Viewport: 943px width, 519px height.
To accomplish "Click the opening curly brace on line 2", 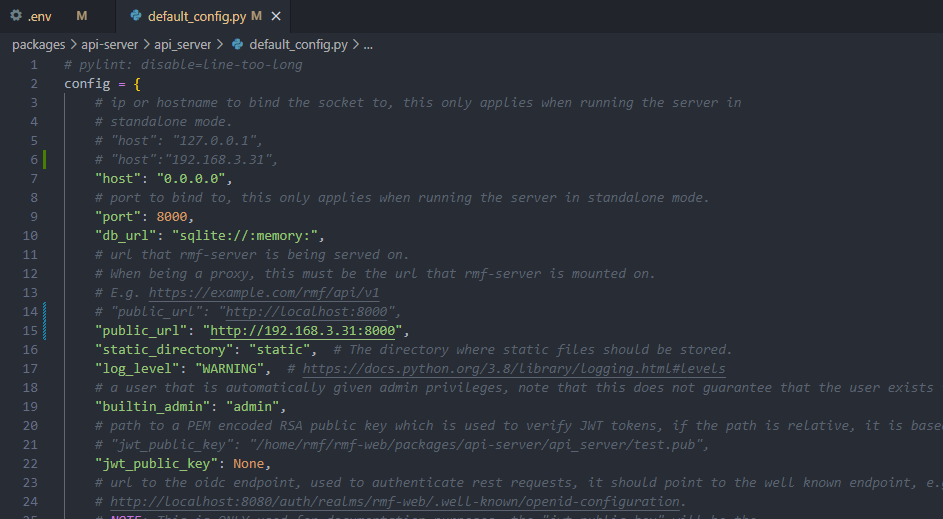I will click(137, 84).
